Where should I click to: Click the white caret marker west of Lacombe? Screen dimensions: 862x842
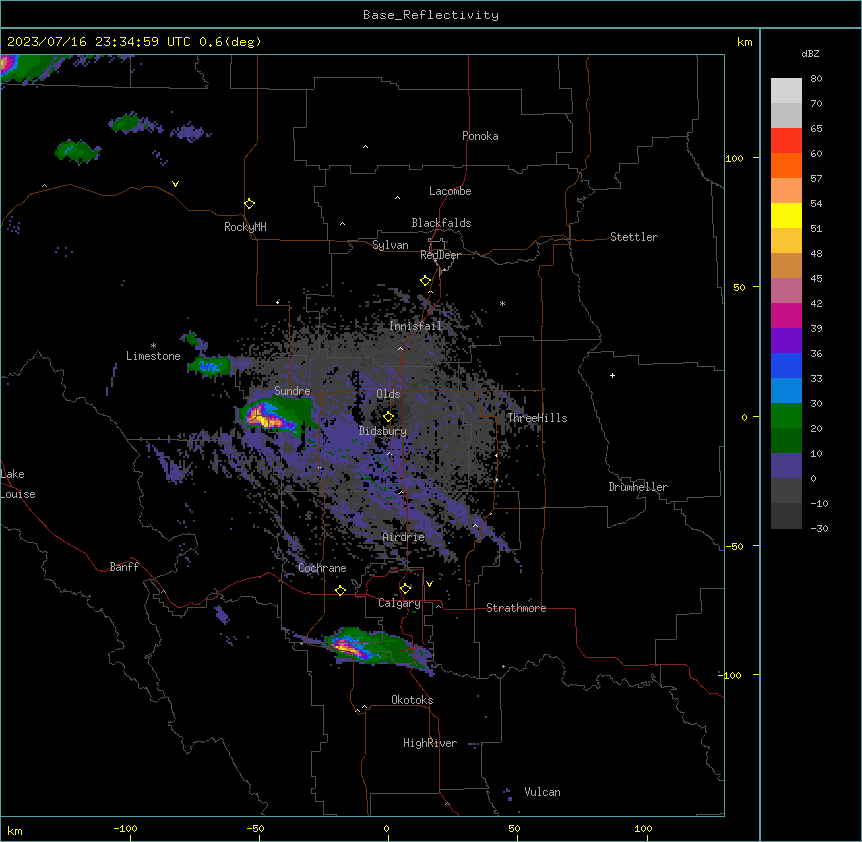[x=397, y=198]
